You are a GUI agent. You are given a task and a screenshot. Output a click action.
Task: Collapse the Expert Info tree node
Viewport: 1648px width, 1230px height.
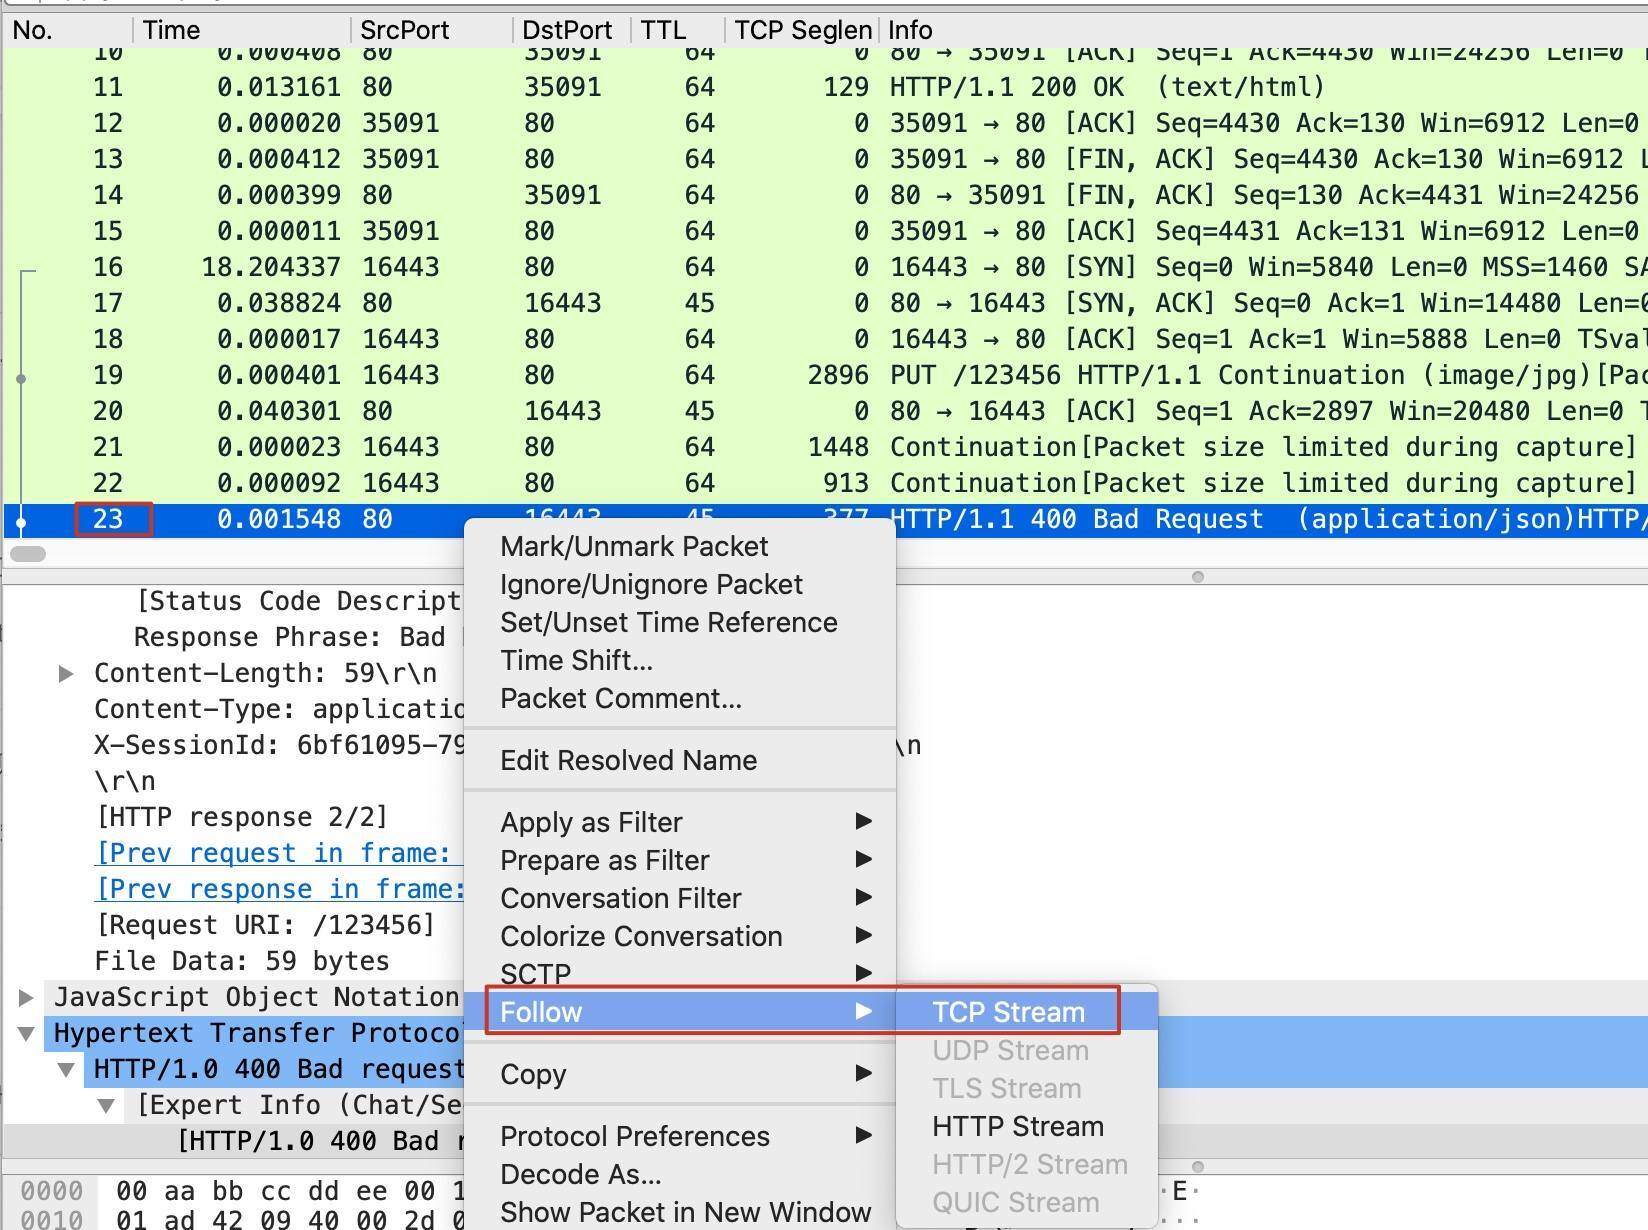click(106, 1105)
